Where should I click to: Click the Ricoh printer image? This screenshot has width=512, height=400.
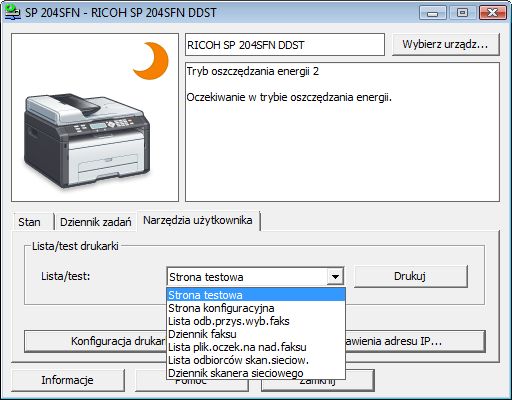point(87,141)
